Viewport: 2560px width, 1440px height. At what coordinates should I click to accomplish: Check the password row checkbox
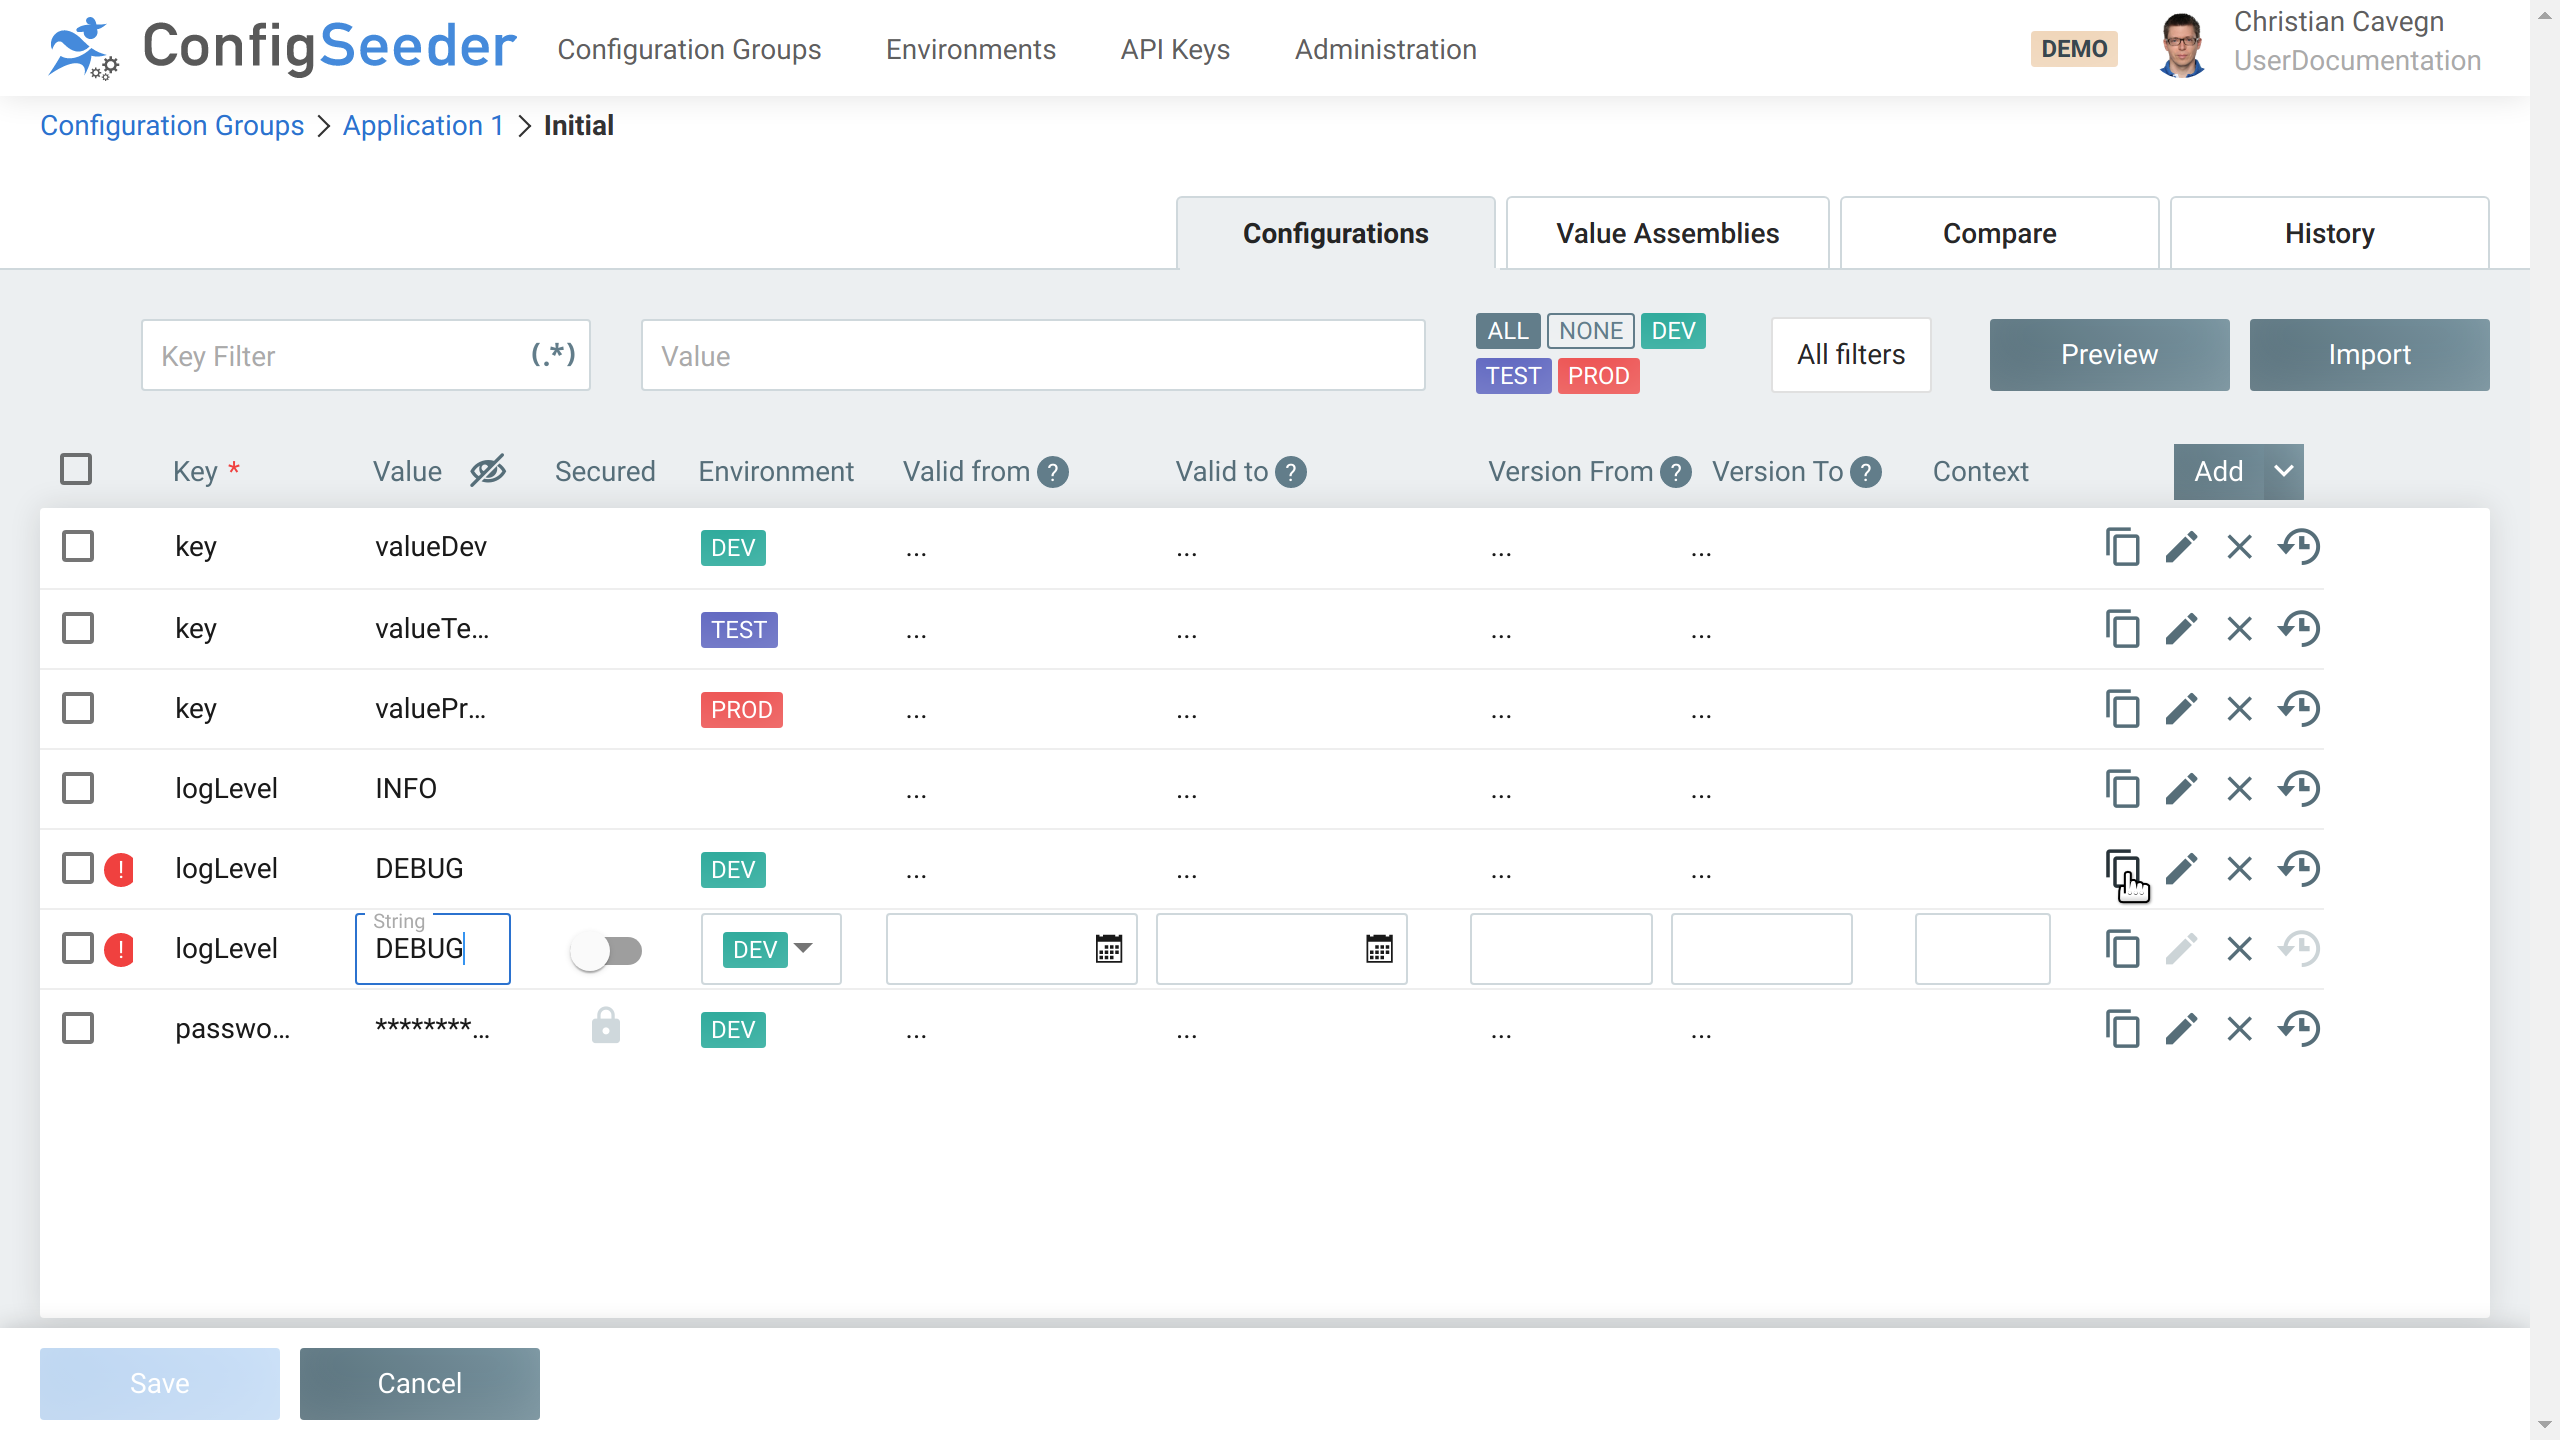[78, 1029]
